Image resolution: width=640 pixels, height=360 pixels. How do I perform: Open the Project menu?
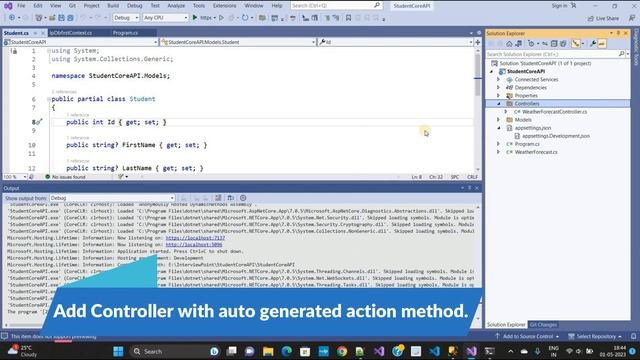click(91, 5)
